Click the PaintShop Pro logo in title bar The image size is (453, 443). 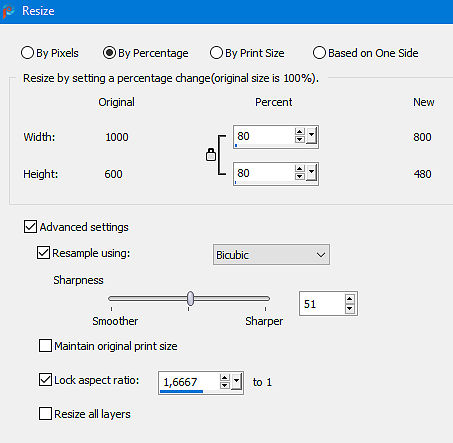coord(9,11)
